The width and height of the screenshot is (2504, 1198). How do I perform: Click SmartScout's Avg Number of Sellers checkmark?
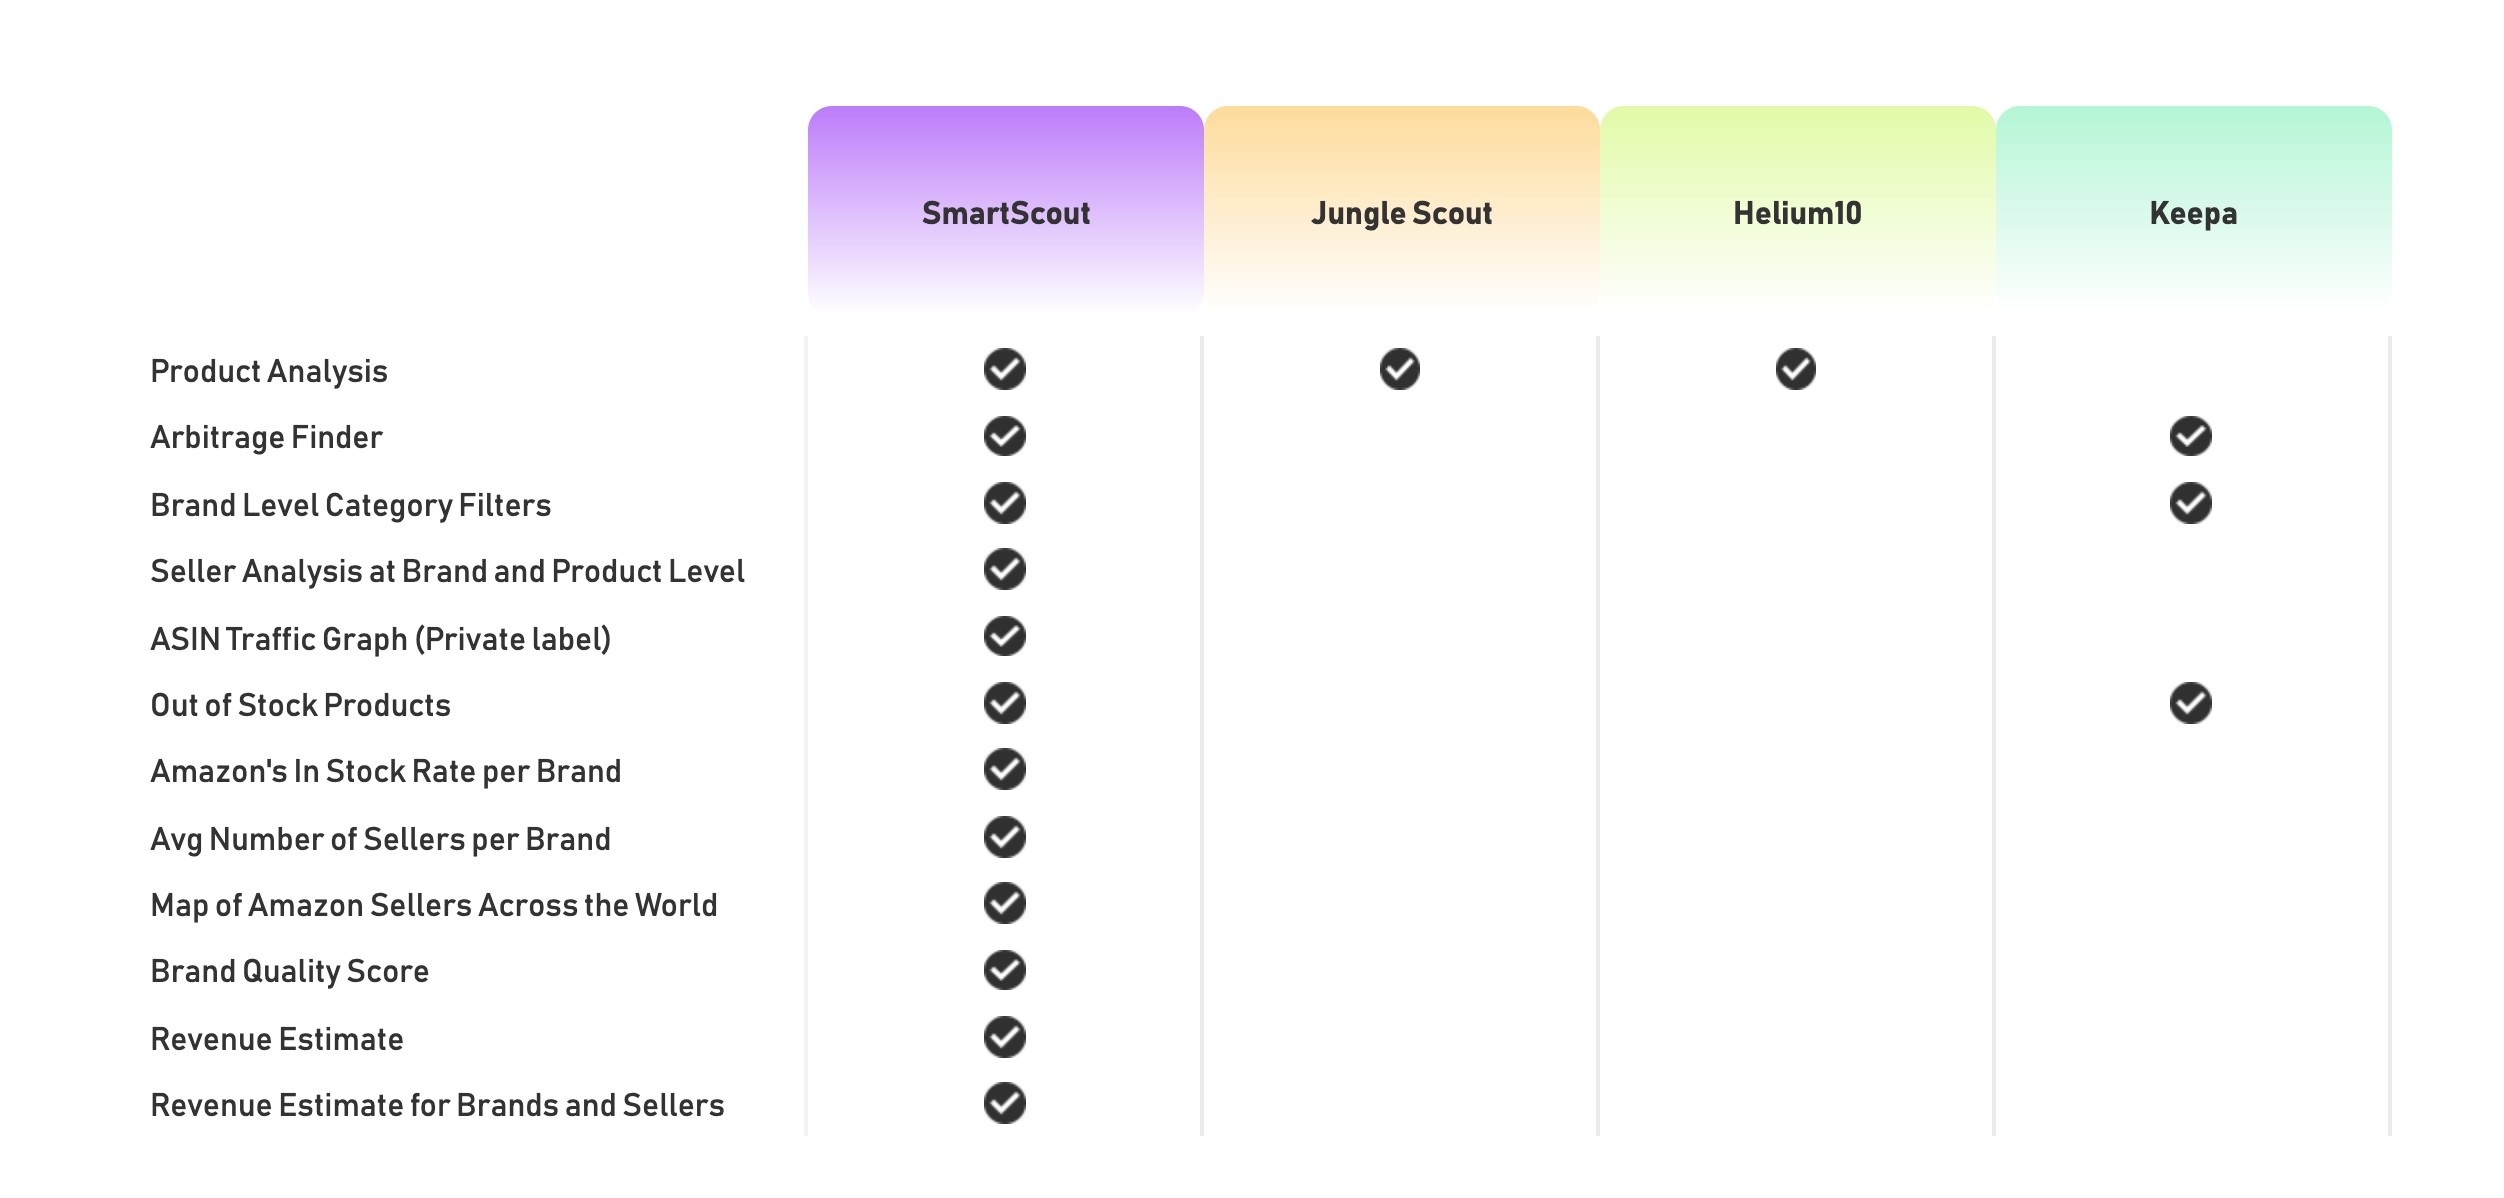click(x=1004, y=837)
